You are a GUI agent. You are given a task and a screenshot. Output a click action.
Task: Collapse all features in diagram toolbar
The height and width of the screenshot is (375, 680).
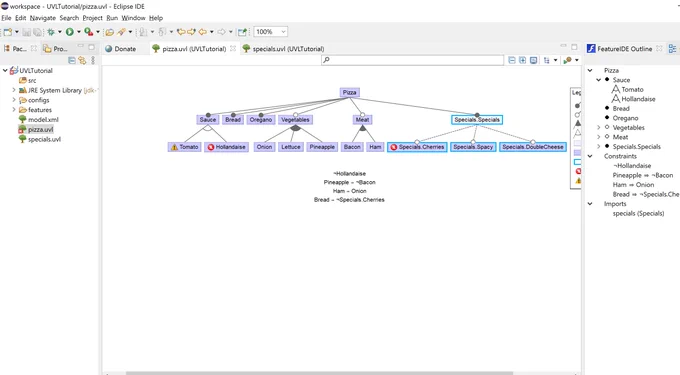512,60
